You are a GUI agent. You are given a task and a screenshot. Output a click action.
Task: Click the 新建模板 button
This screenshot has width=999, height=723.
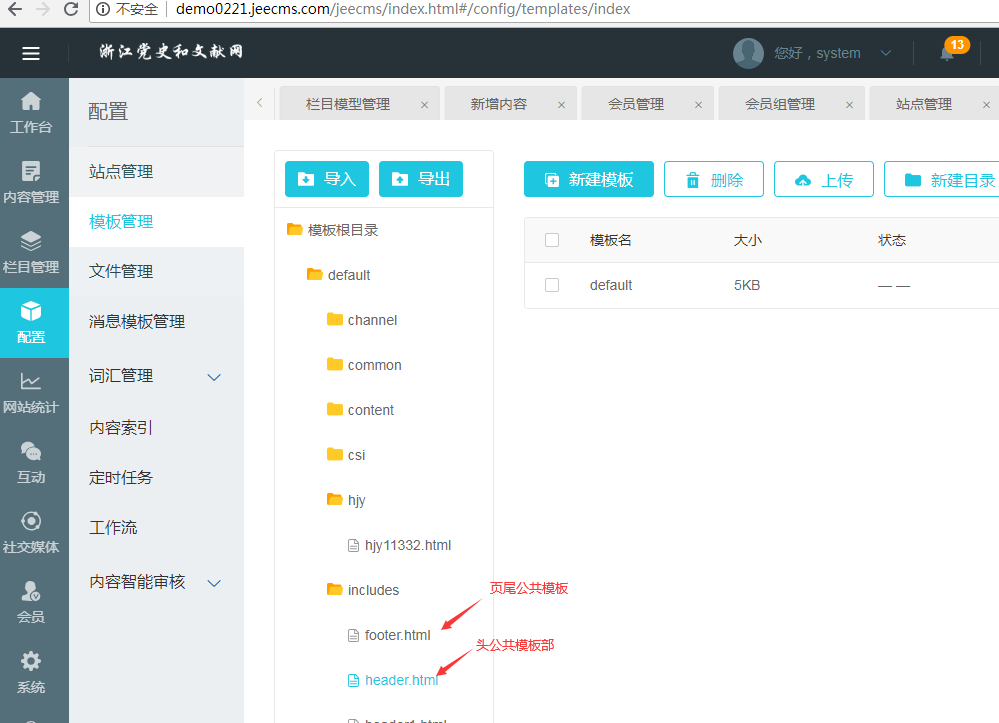coord(589,180)
